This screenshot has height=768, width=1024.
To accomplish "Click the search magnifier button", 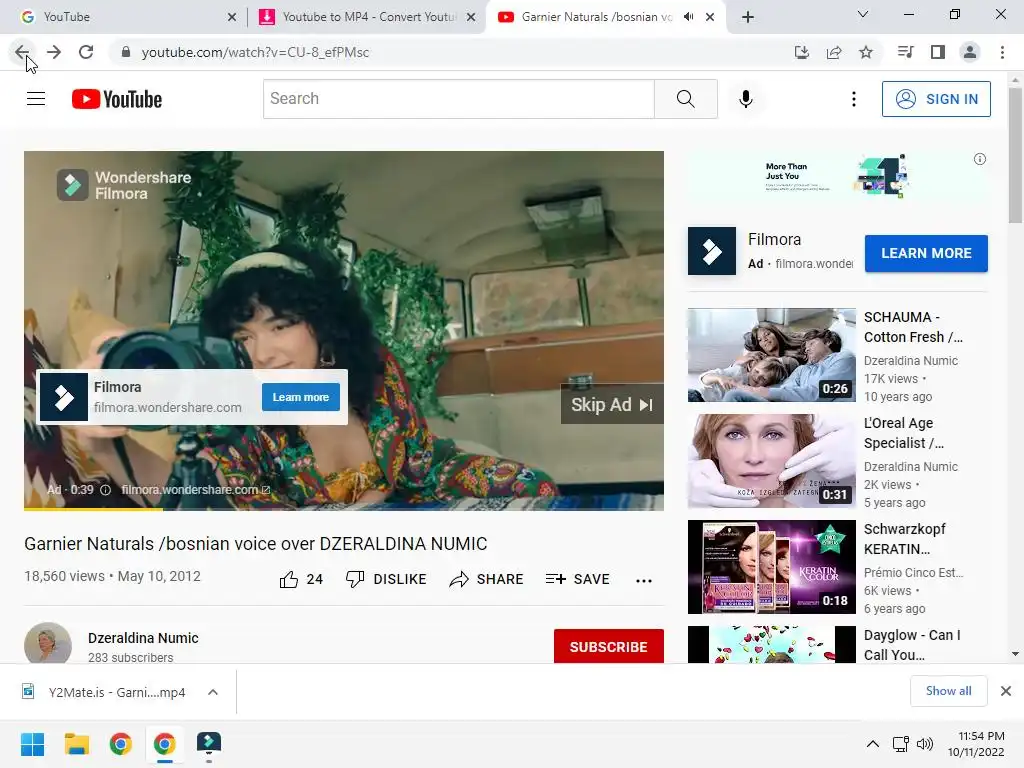I will coord(686,99).
